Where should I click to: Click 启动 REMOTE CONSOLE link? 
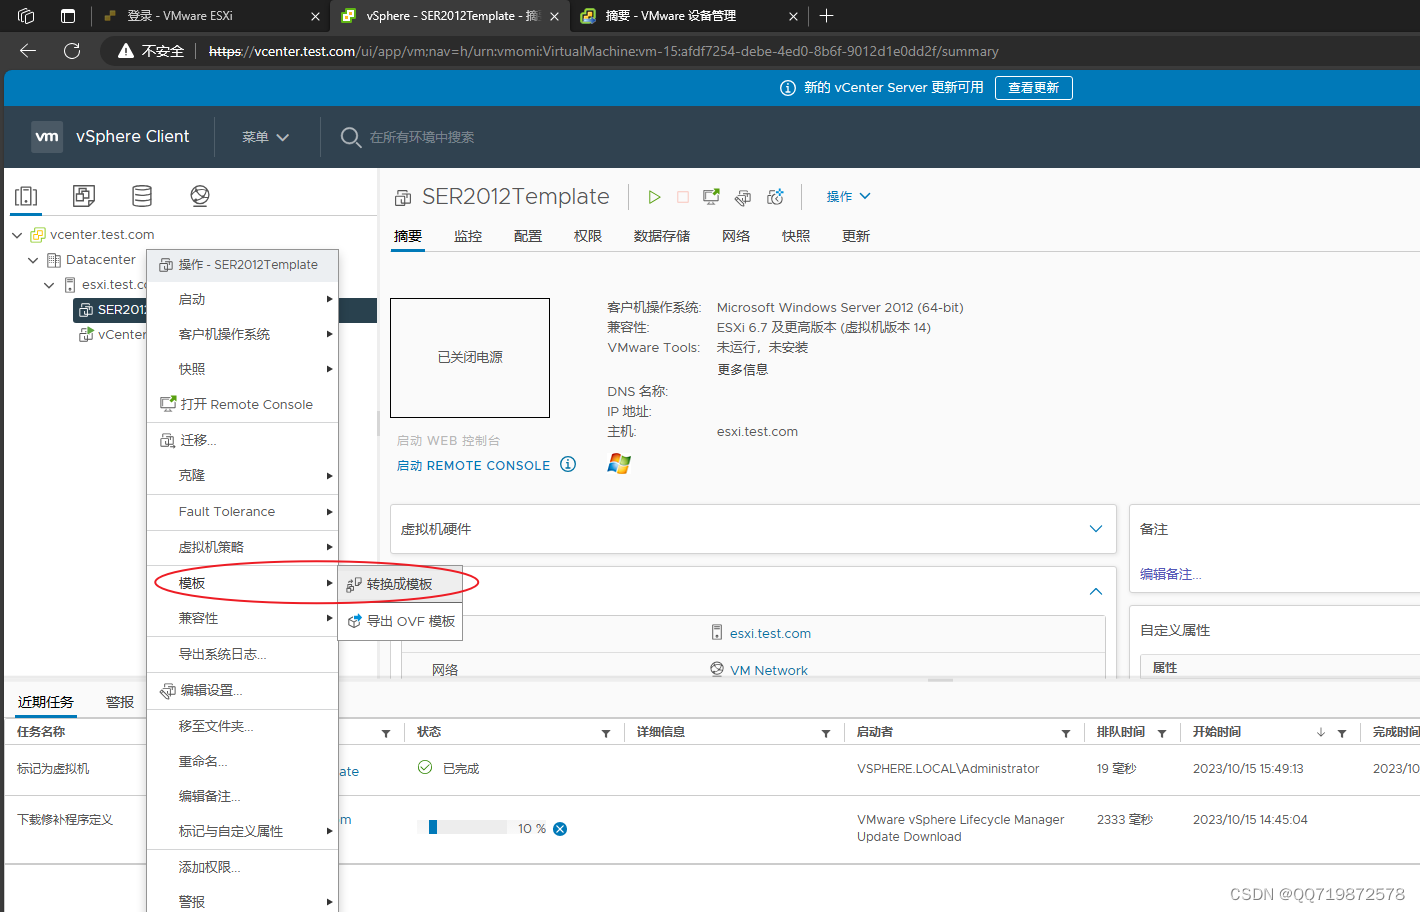(x=473, y=465)
